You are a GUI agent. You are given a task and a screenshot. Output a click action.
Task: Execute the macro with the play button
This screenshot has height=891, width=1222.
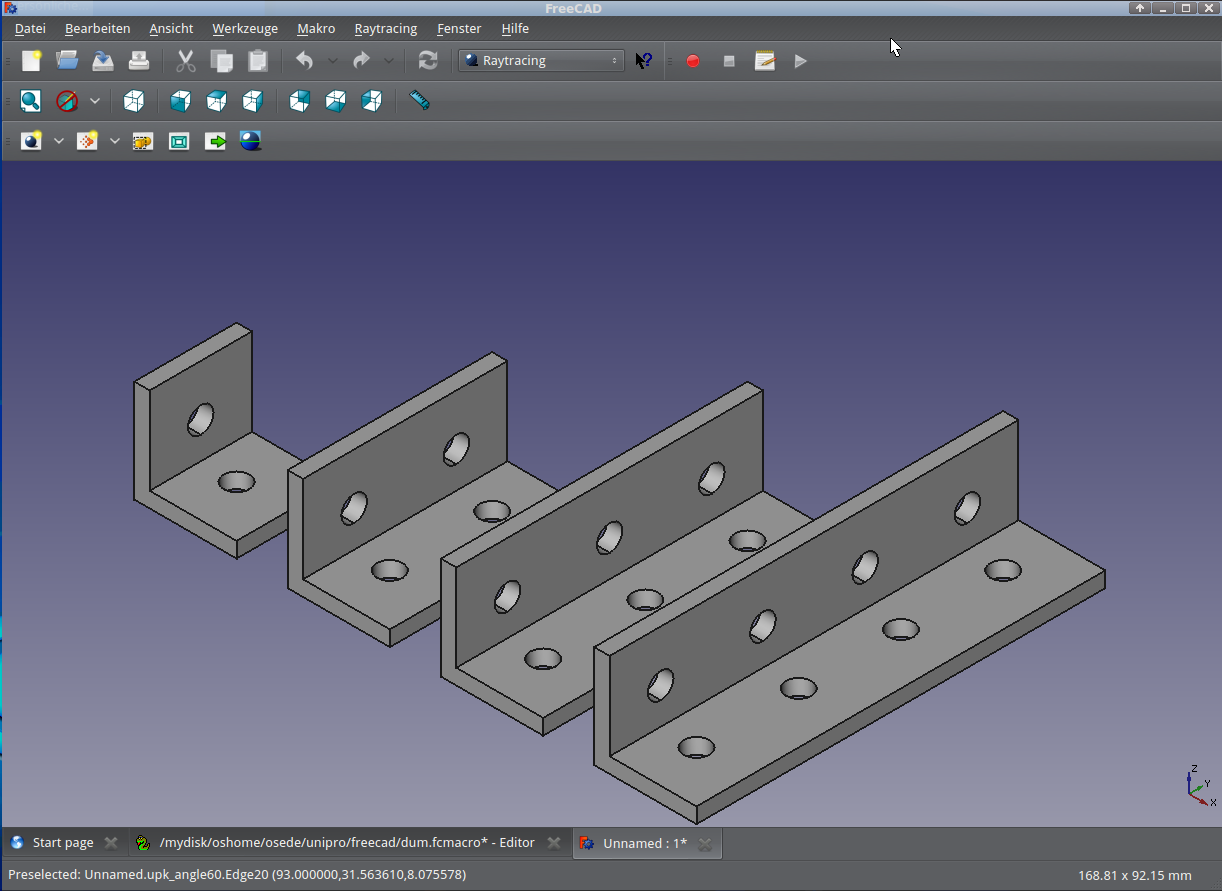tap(800, 61)
